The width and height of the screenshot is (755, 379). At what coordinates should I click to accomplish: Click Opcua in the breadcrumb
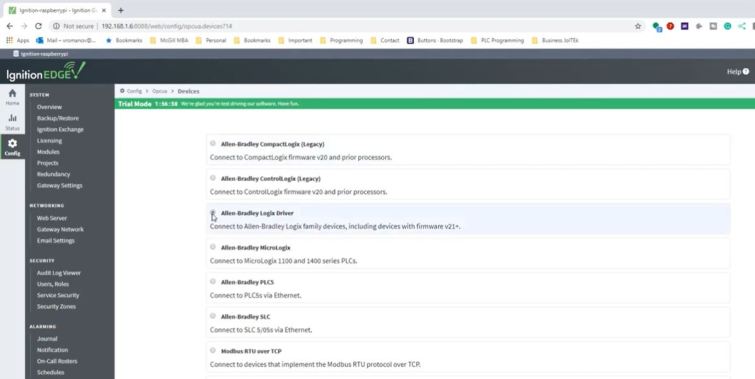pos(159,91)
